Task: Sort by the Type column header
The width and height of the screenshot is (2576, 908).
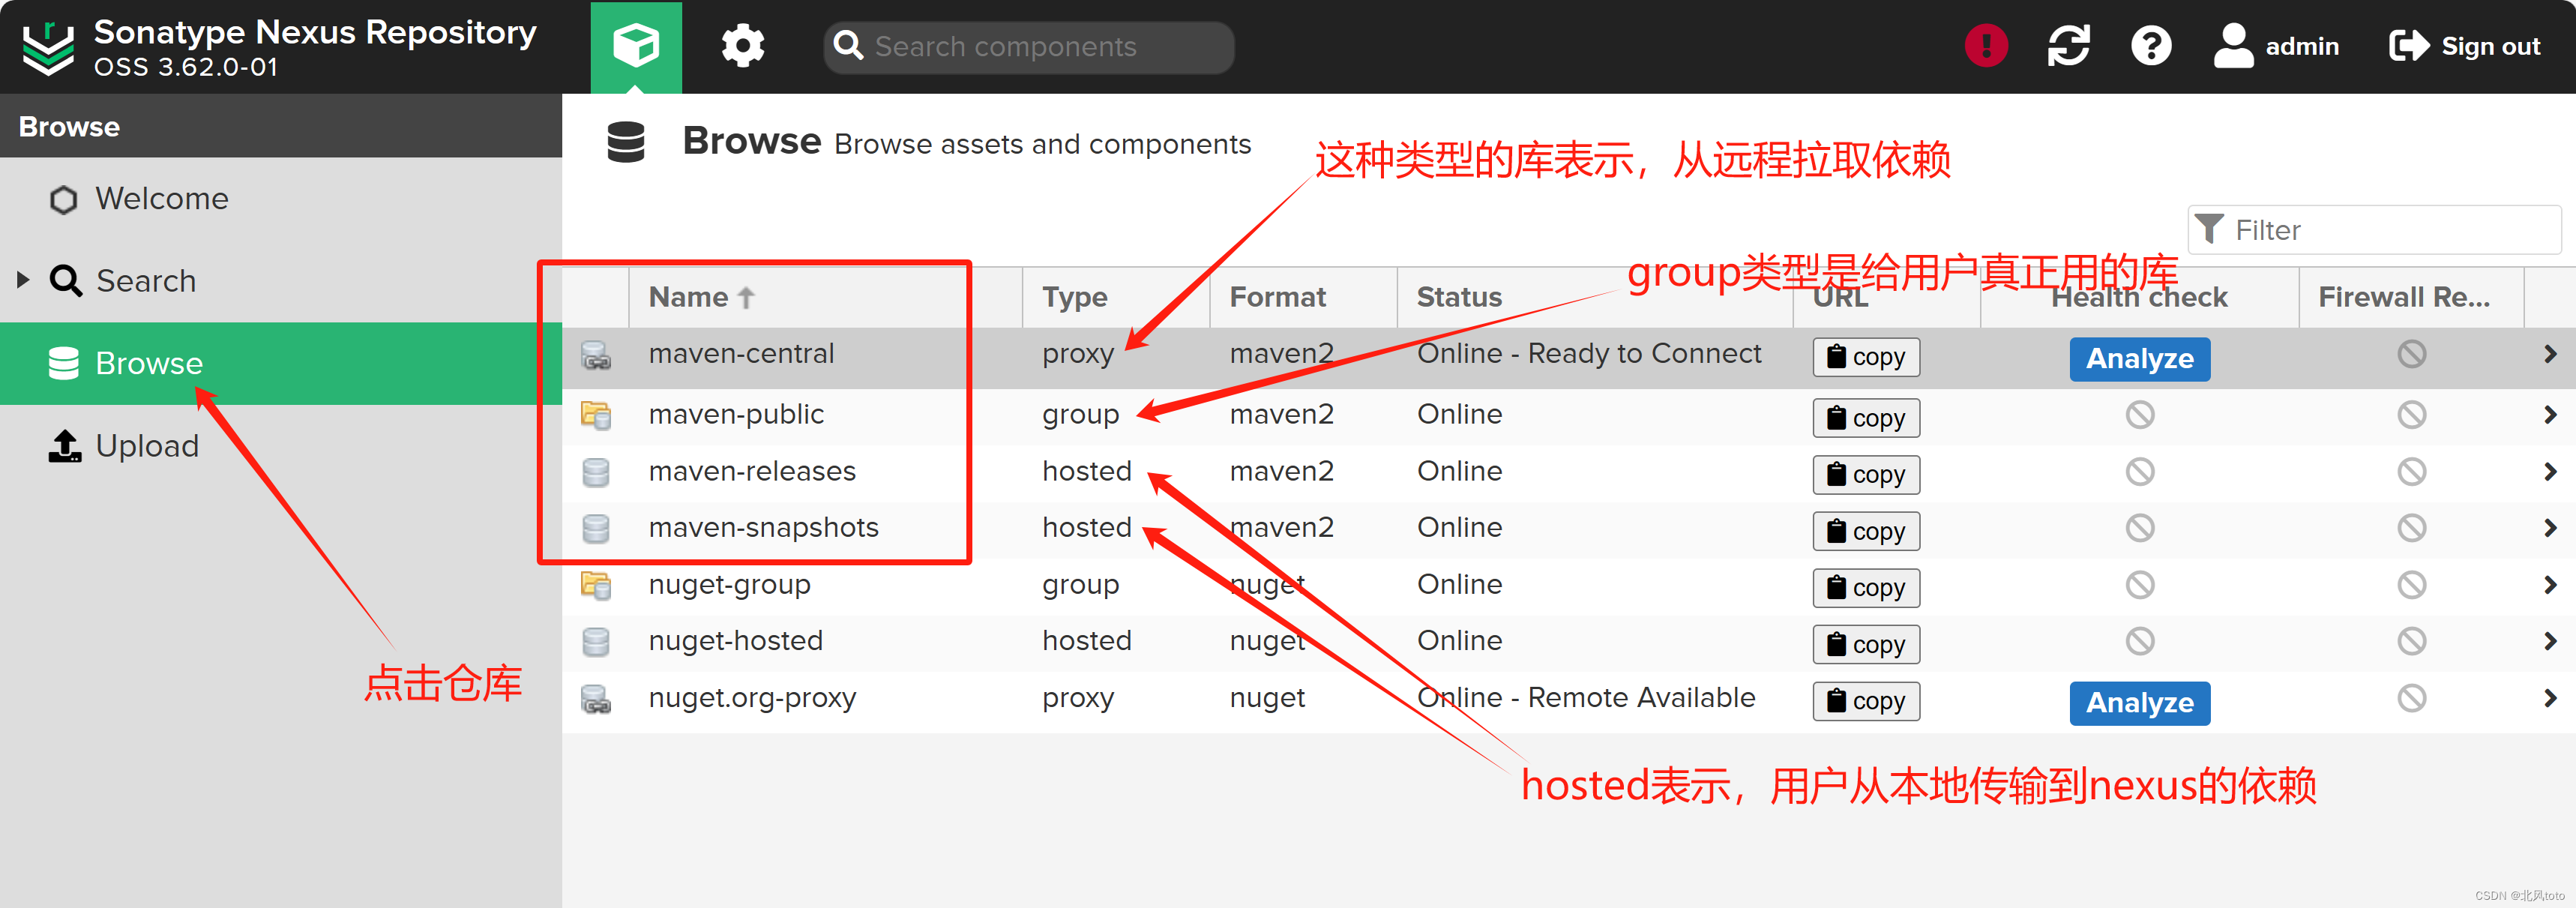Action: click(1116, 297)
